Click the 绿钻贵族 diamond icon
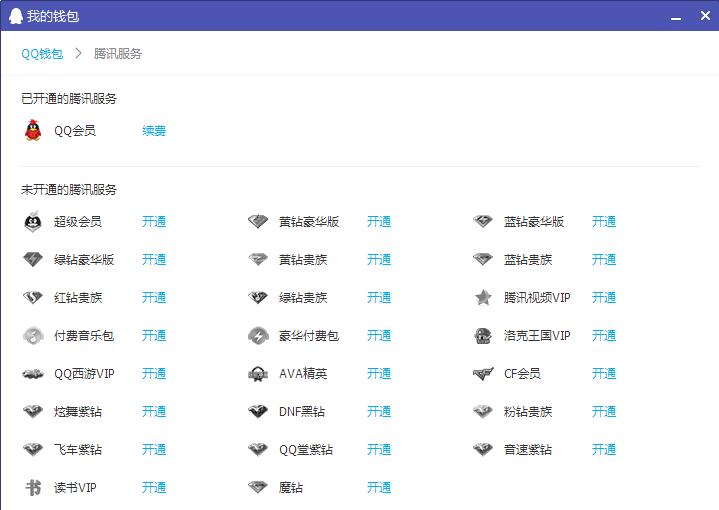The image size is (719, 510). coord(258,298)
